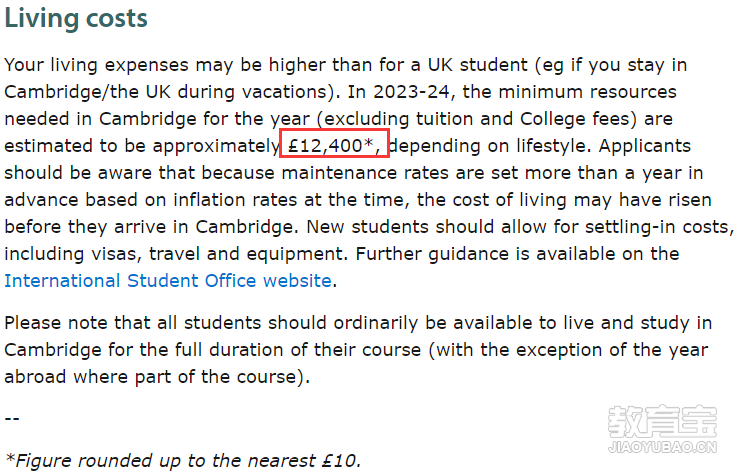
Task: Click the "2023-24" year text
Action: [x=411, y=92]
